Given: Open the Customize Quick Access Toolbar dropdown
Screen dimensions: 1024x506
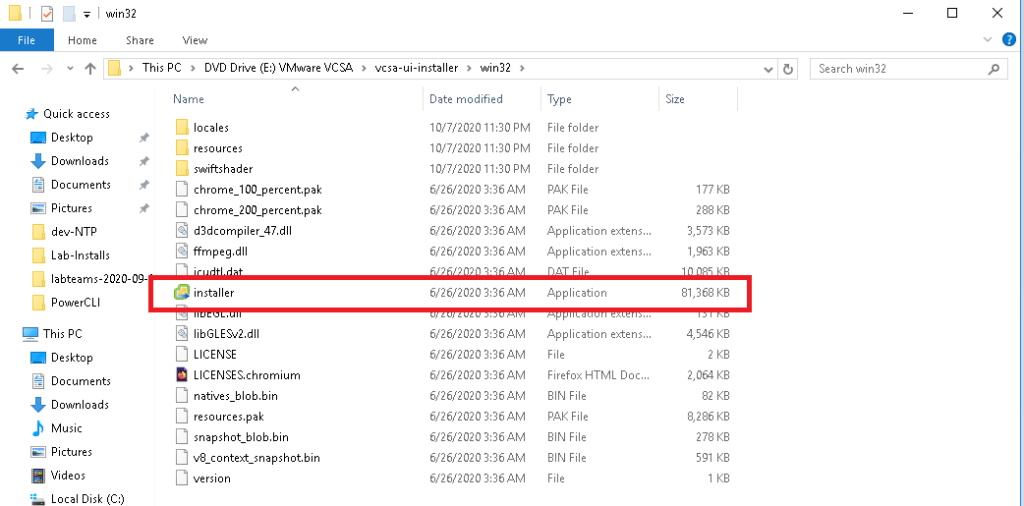Looking at the screenshot, I should pos(87,14).
